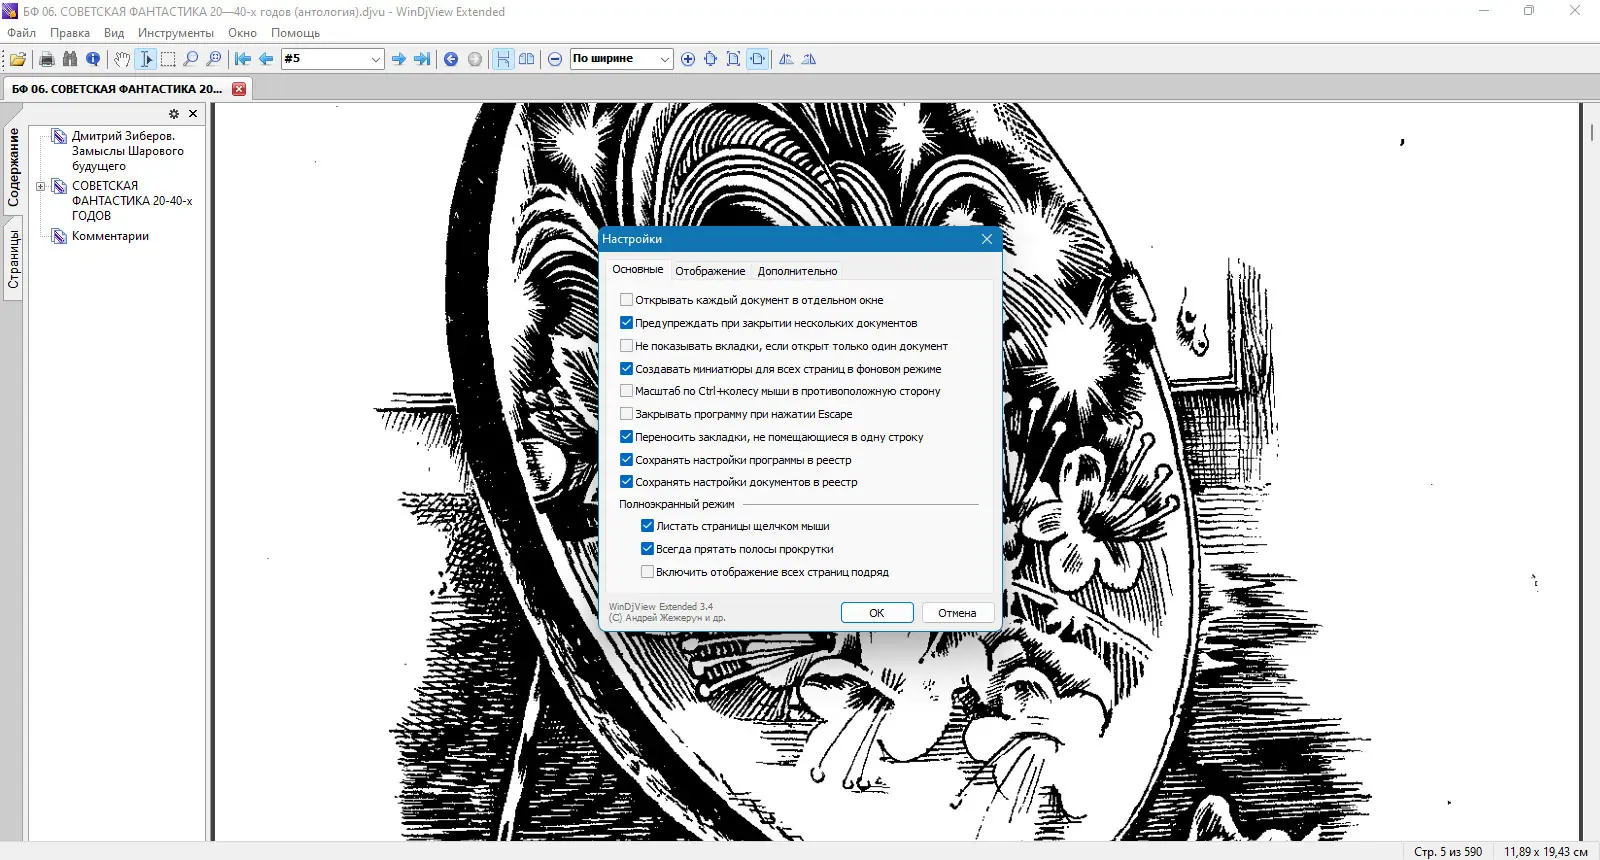This screenshot has height=860, width=1600.
Task: Open the Правка menu
Action: pyautogui.click(x=70, y=33)
